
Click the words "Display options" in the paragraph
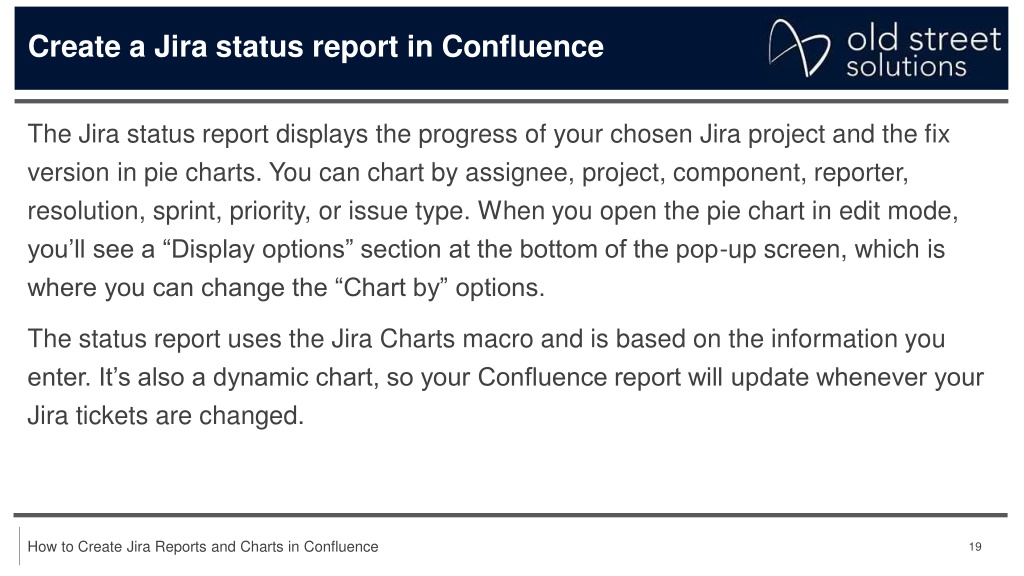click(257, 249)
